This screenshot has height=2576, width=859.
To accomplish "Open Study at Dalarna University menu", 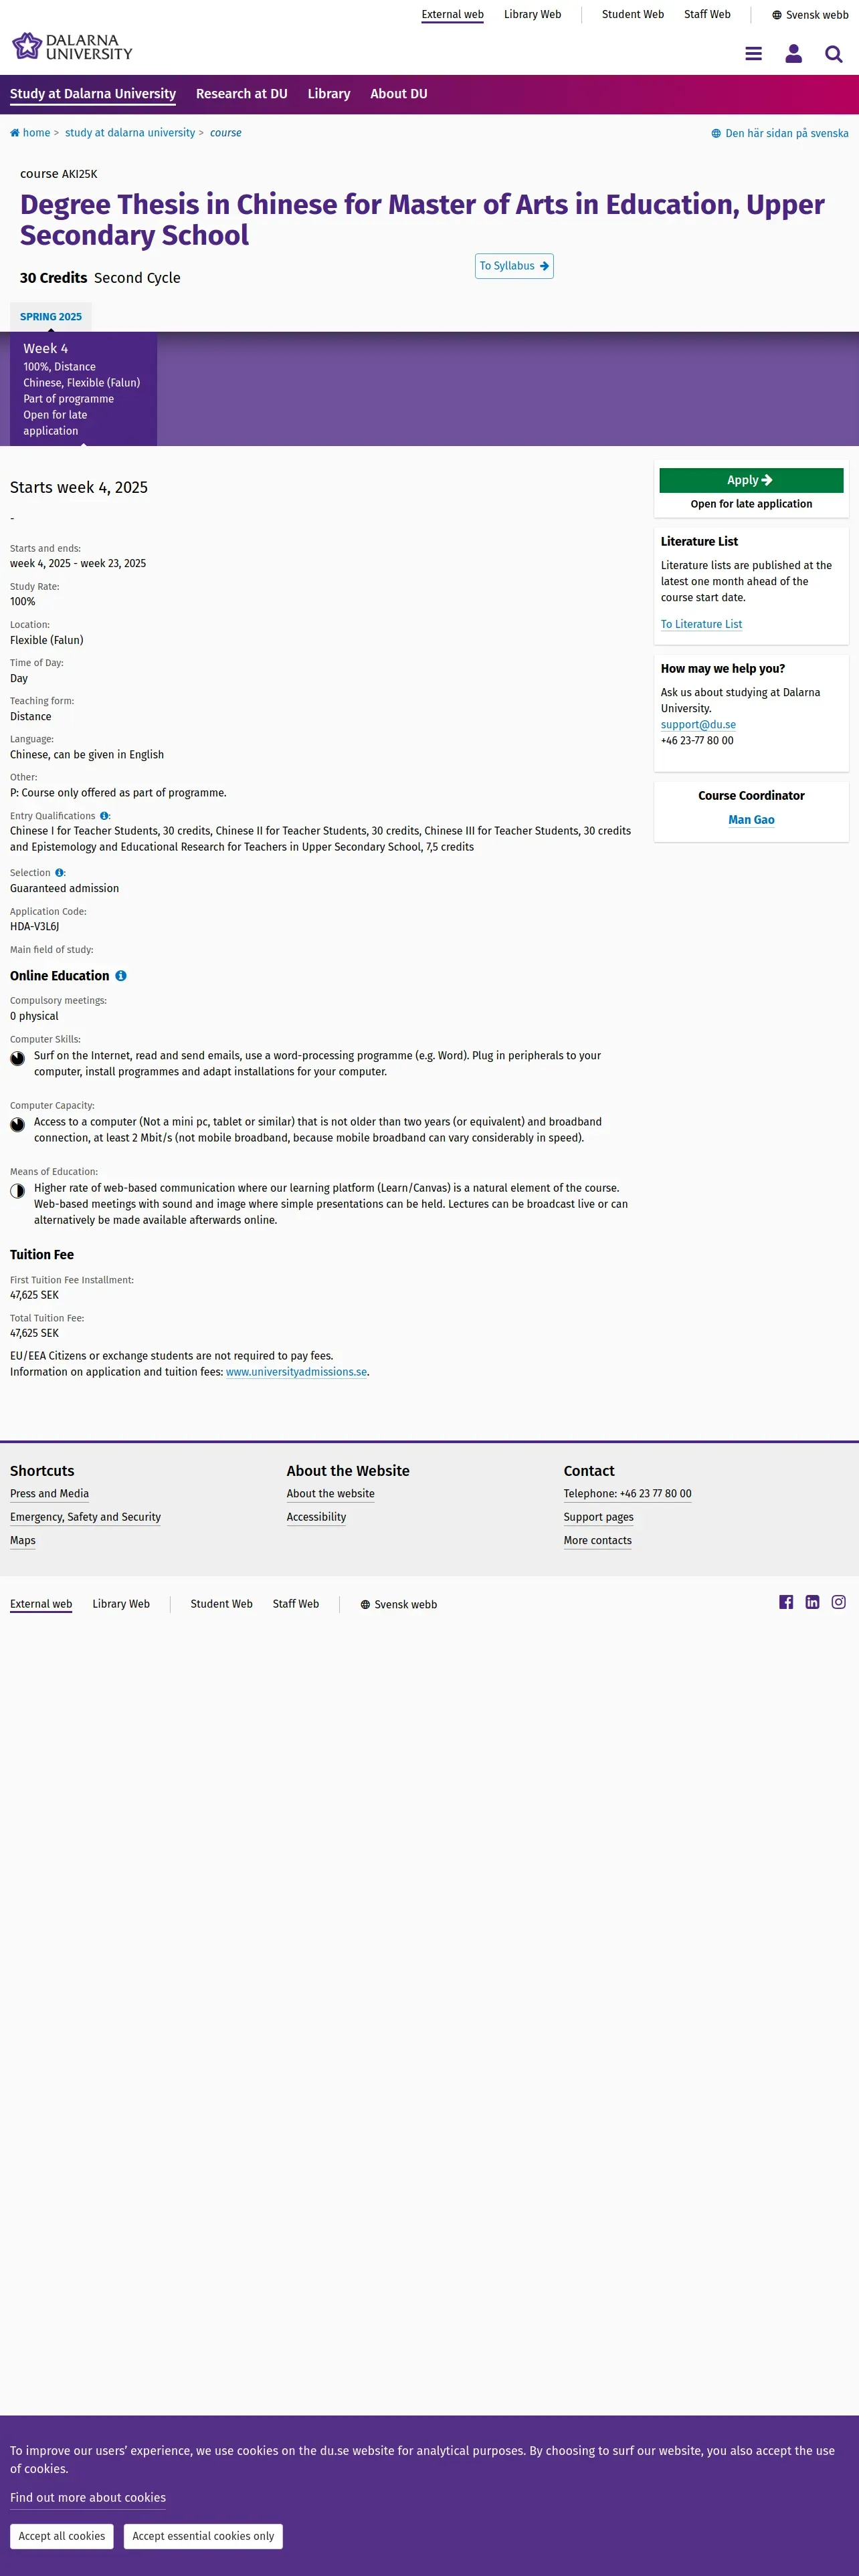I will click(x=93, y=94).
